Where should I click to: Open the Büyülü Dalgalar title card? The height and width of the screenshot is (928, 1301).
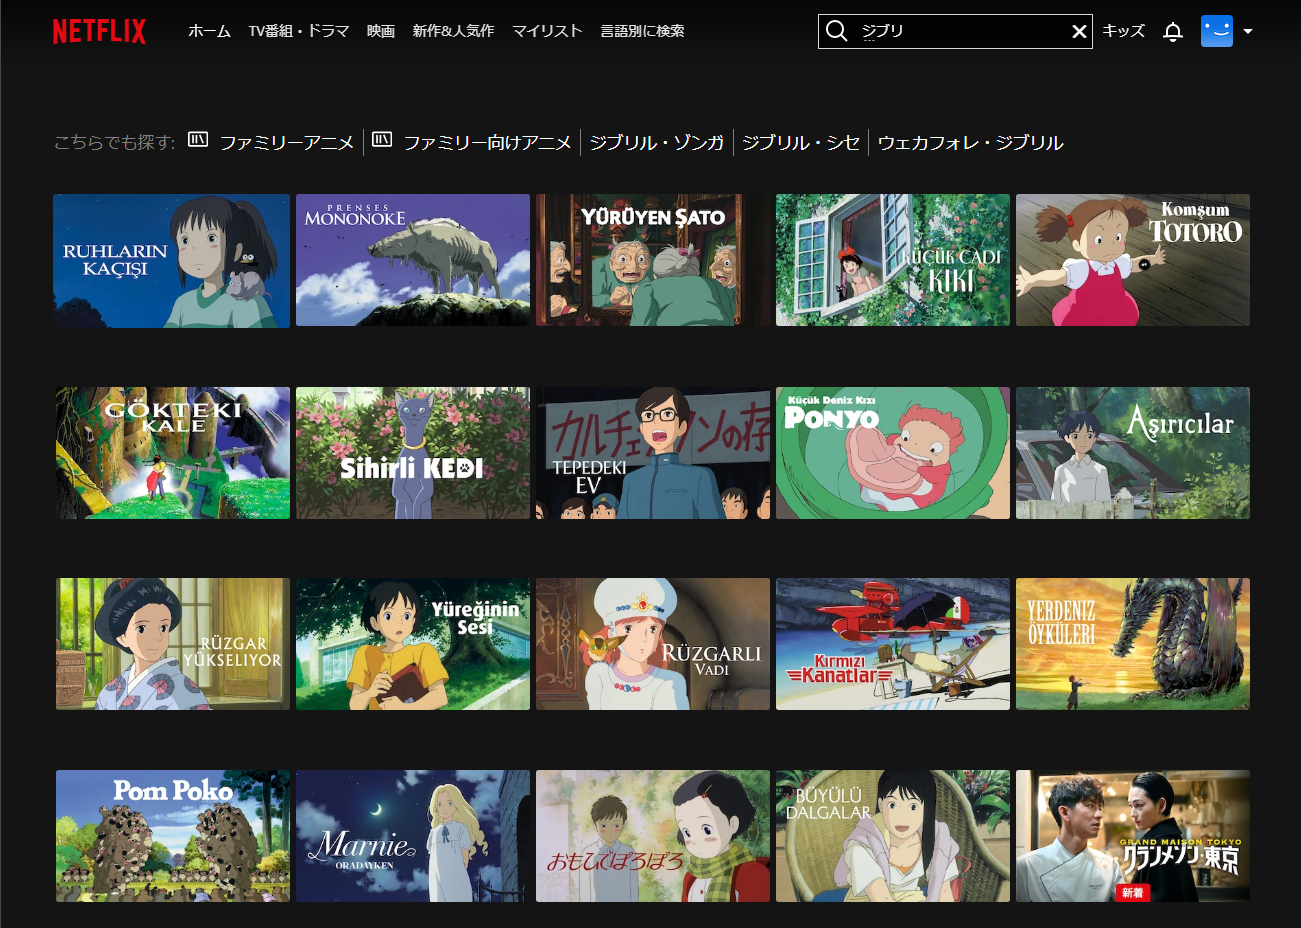click(893, 836)
